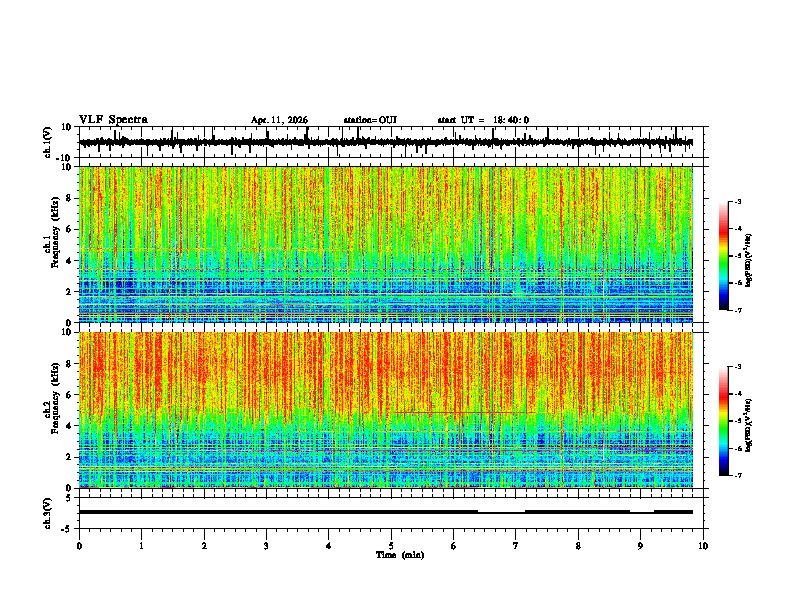Click the "10" tick on the time axis
This screenshot has width=792, height=612.
pos(703,546)
